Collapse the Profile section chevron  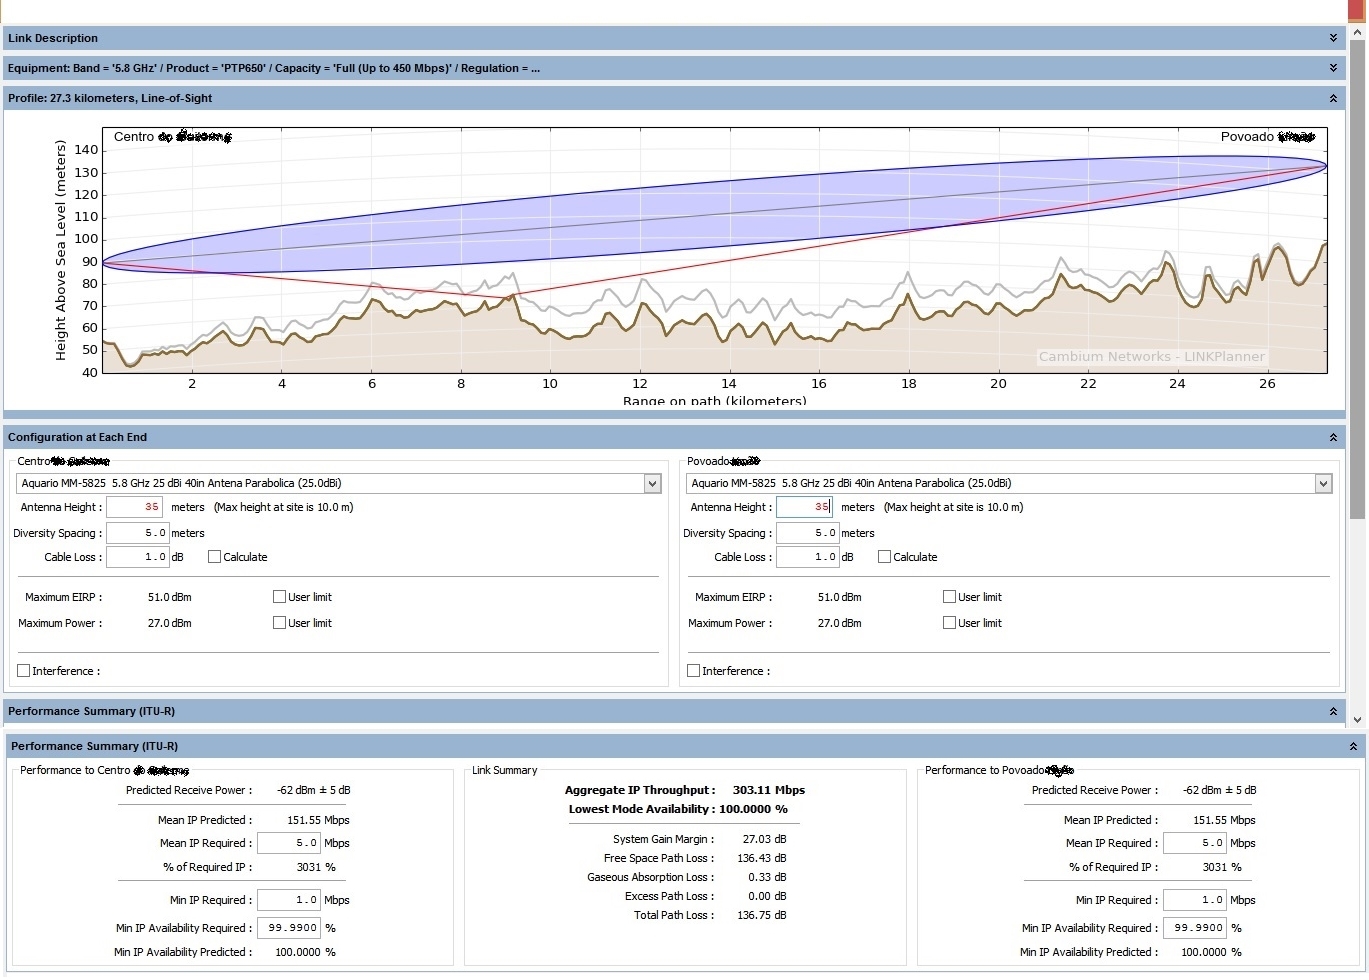coord(1333,98)
